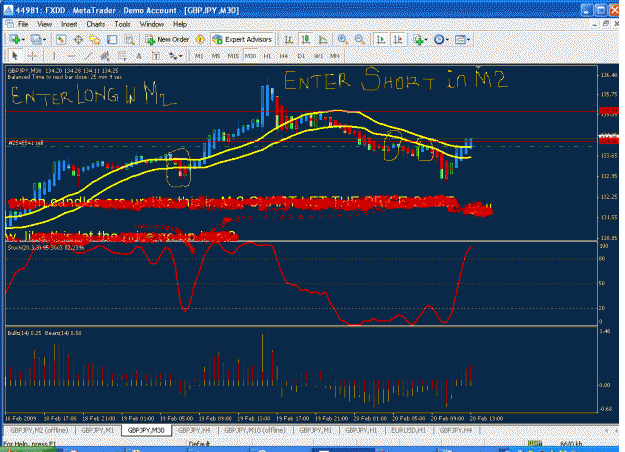Viewport: 625px width, 452px height.
Task: Open the Help menu
Action: (x=180, y=24)
